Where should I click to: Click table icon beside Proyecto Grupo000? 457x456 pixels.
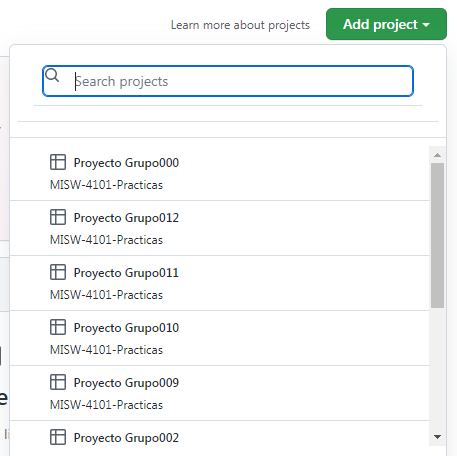coord(58,162)
